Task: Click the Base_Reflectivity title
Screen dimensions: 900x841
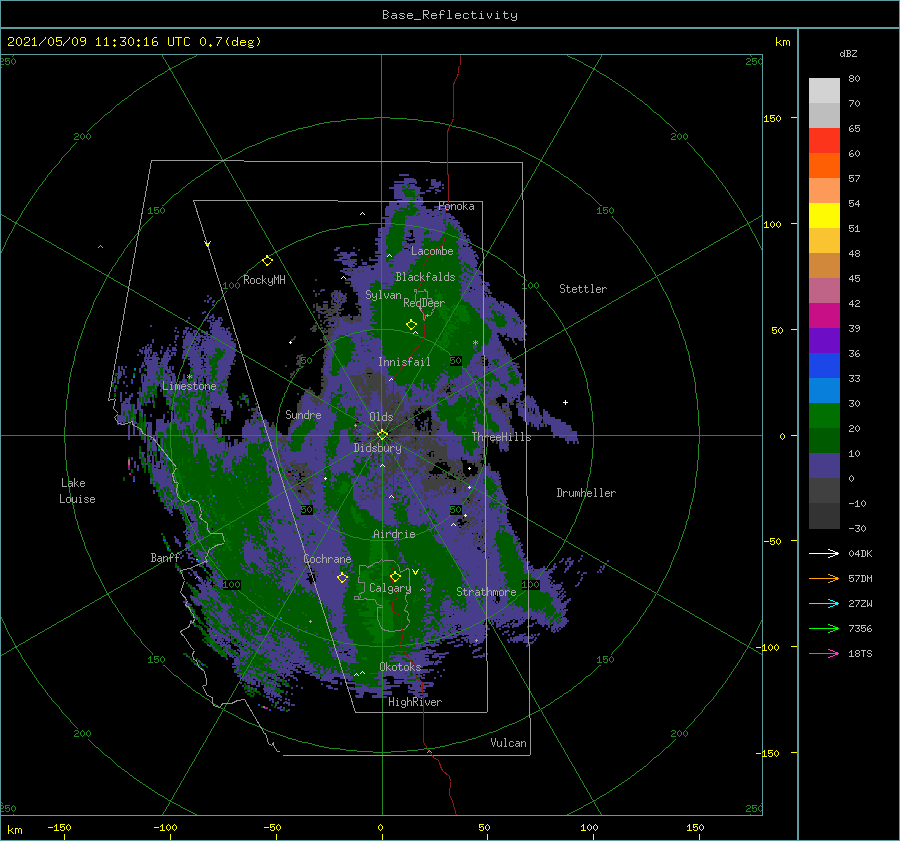Action: pyautogui.click(x=450, y=15)
